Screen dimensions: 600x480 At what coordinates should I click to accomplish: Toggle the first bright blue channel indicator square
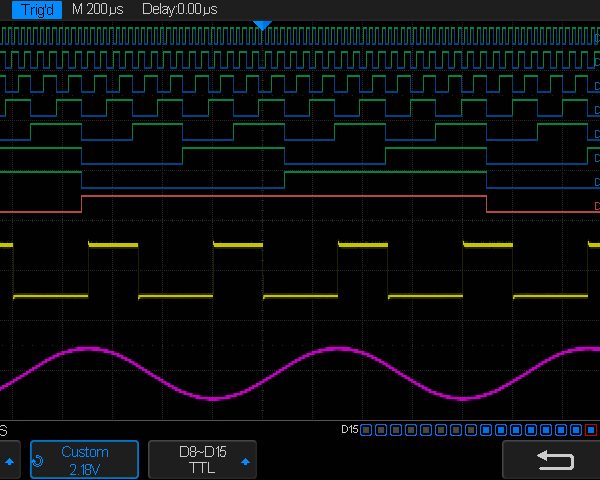click(486, 430)
